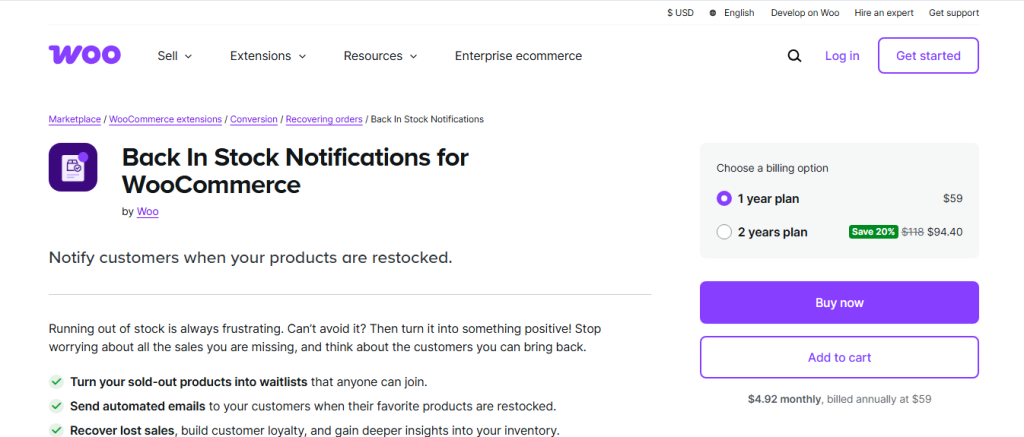Open the $ USD currency selector

[x=680, y=13]
